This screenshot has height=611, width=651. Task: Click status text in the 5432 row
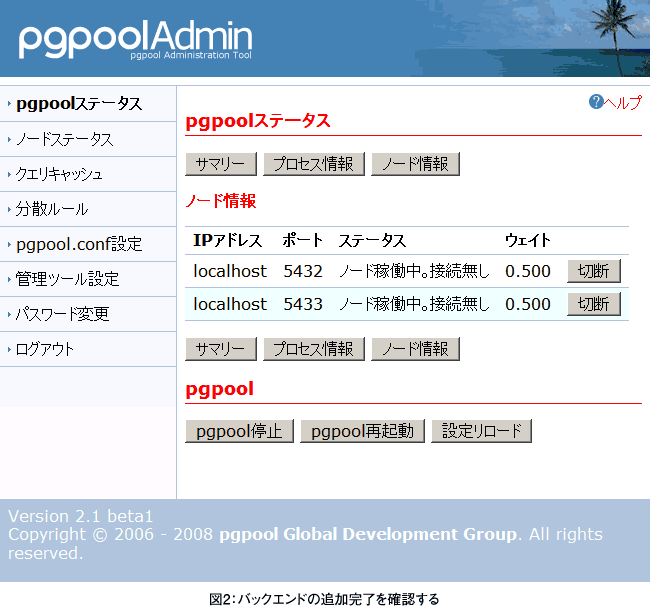(x=414, y=271)
